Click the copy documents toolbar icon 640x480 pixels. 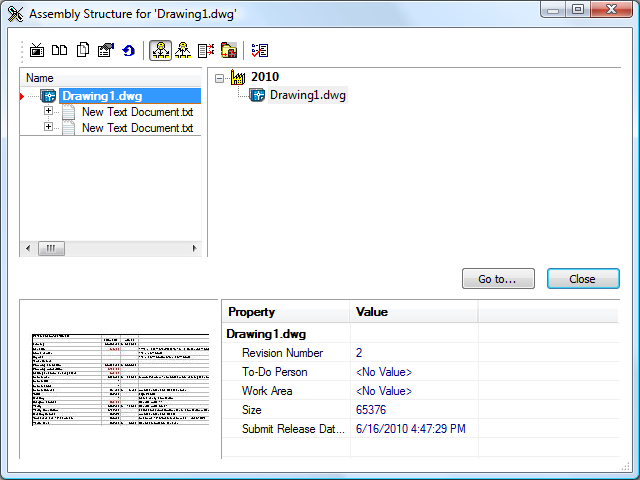[x=83, y=50]
